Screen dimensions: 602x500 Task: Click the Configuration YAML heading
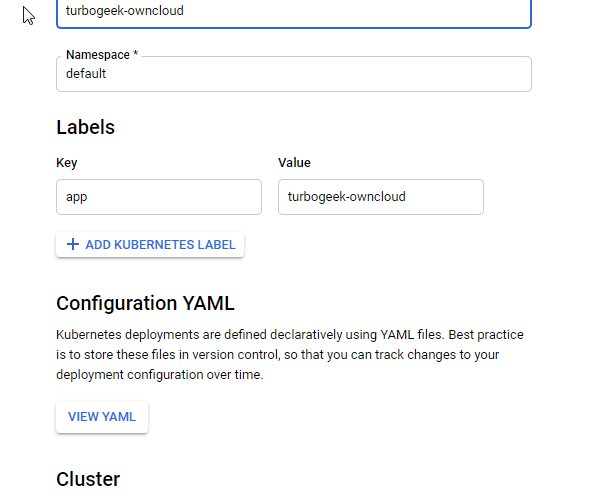145,303
